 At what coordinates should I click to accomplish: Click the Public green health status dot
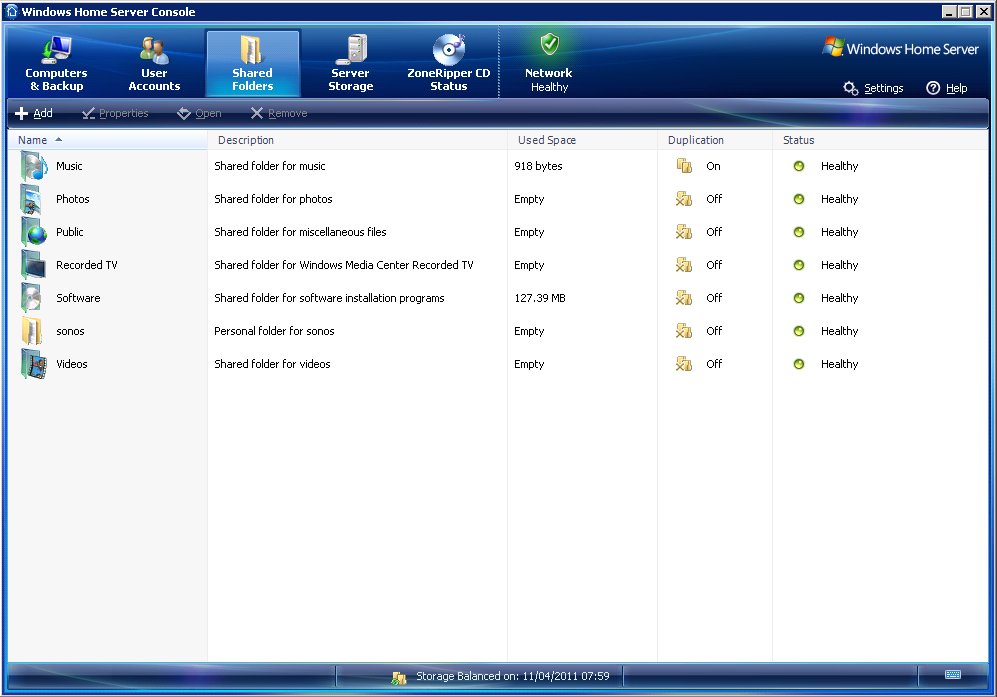click(x=799, y=232)
